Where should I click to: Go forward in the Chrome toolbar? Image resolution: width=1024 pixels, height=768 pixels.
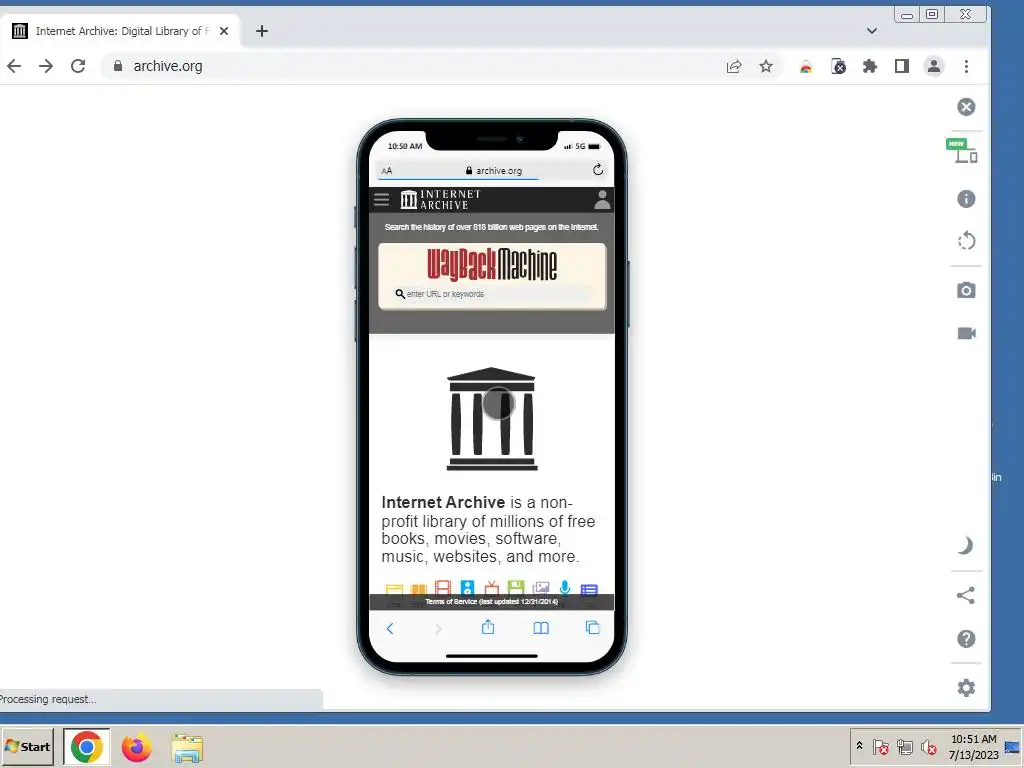(x=46, y=66)
